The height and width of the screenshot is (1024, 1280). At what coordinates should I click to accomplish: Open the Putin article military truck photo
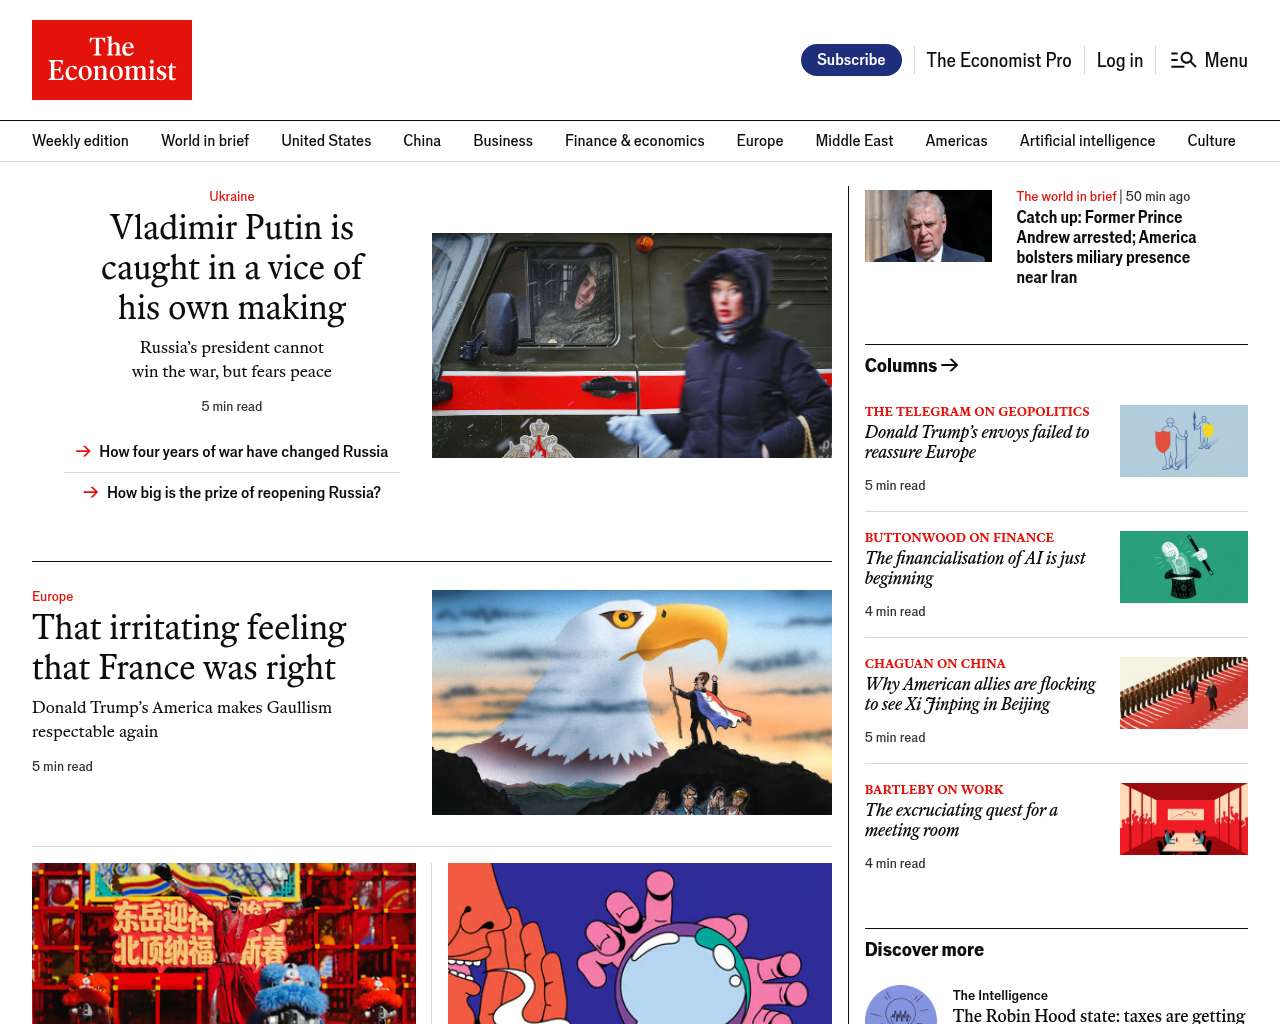tap(632, 345)
